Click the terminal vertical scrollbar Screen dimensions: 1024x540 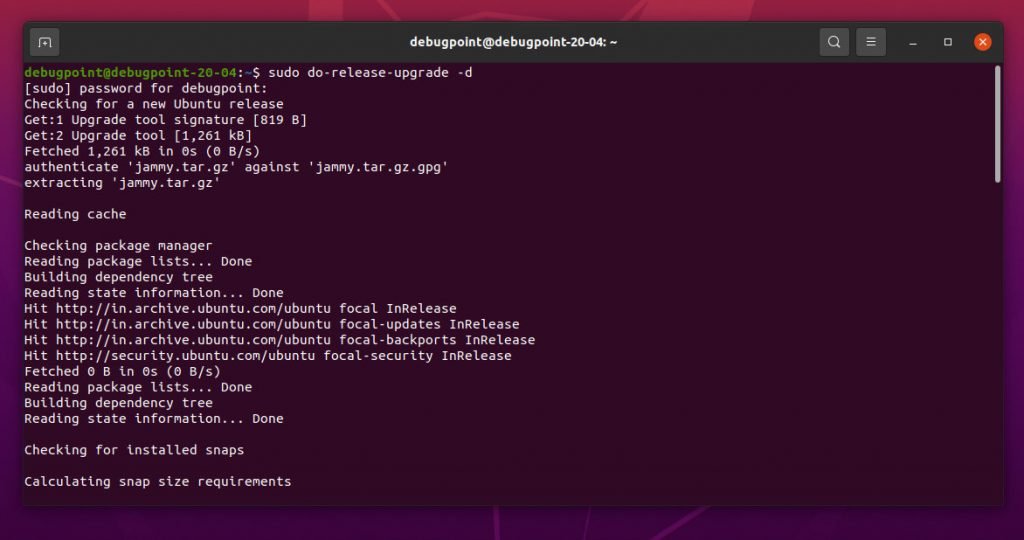(x=997, y=124)
